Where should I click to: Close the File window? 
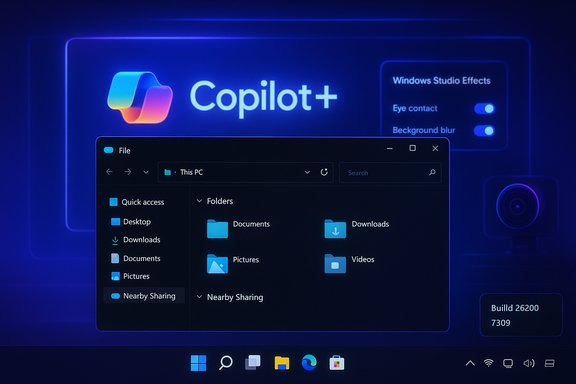pyautogui.click(x=435, y=148)
